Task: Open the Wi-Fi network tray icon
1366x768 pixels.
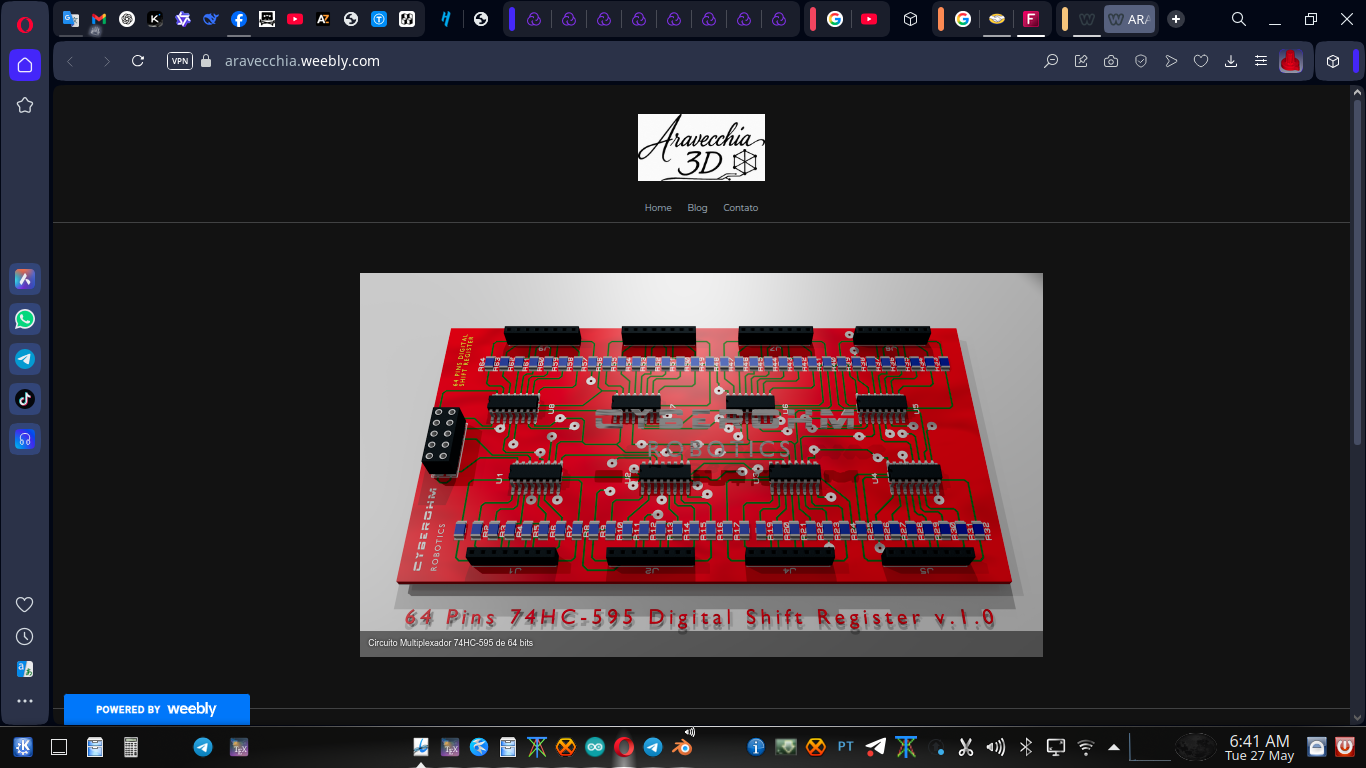Action: (1086, 747)
